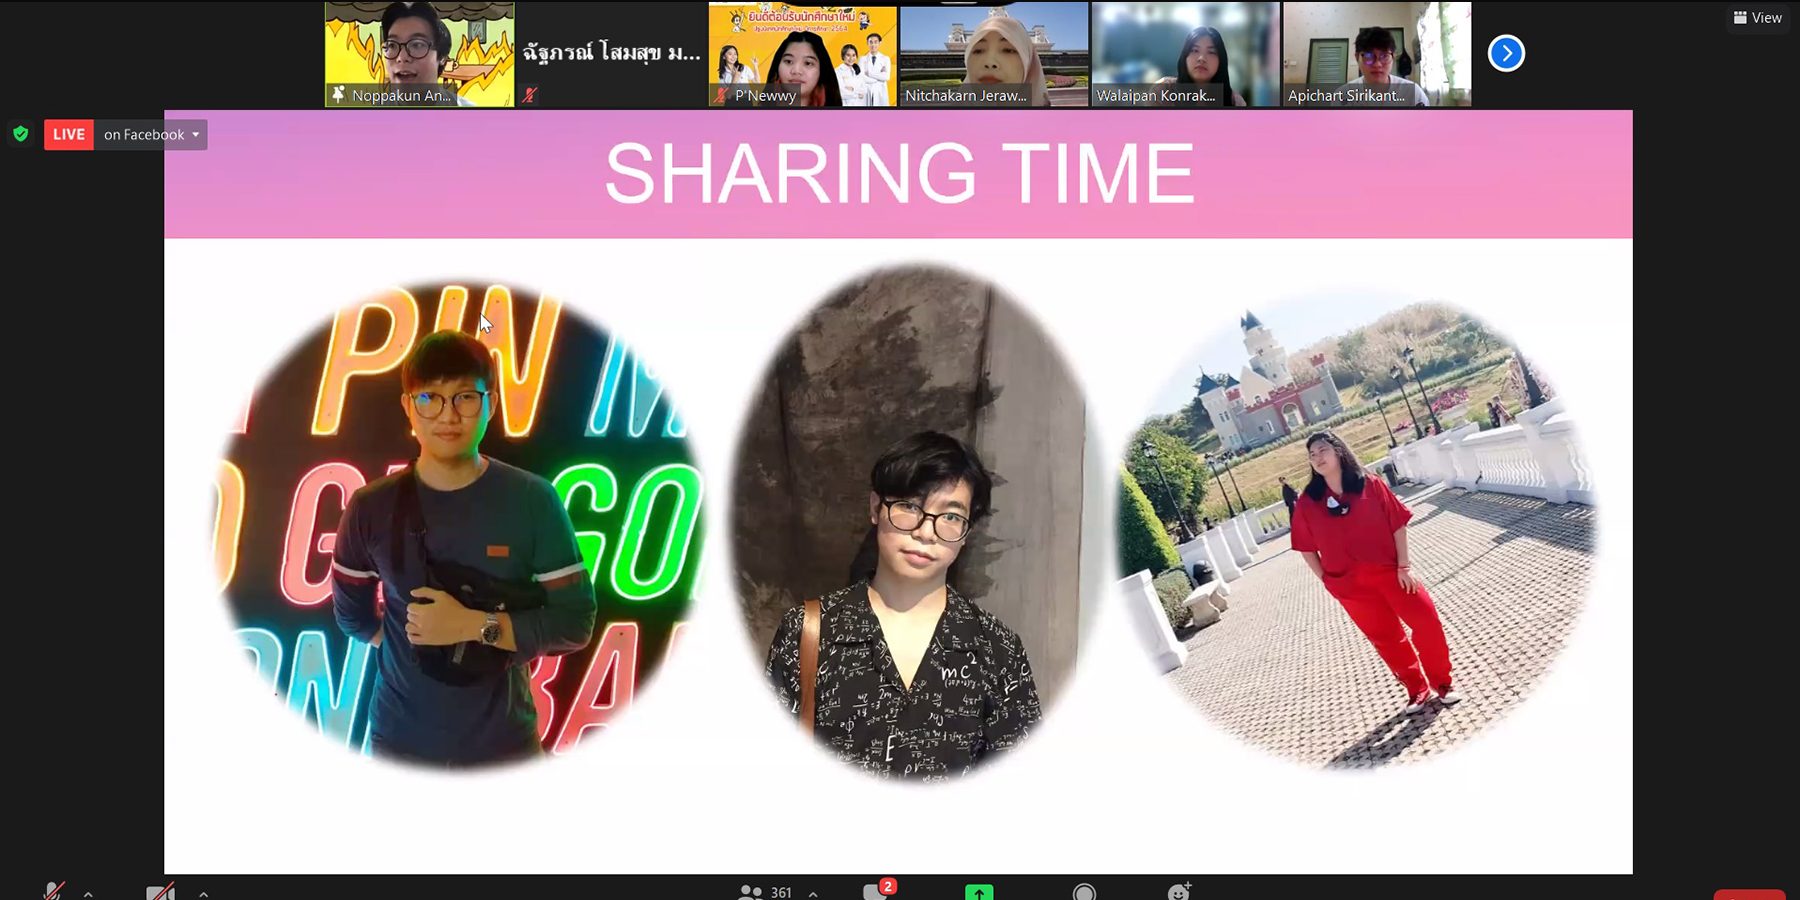Show next page of video thumbnails
This screenshot has width=1800, height=900.
click(x=1506, y=53)
